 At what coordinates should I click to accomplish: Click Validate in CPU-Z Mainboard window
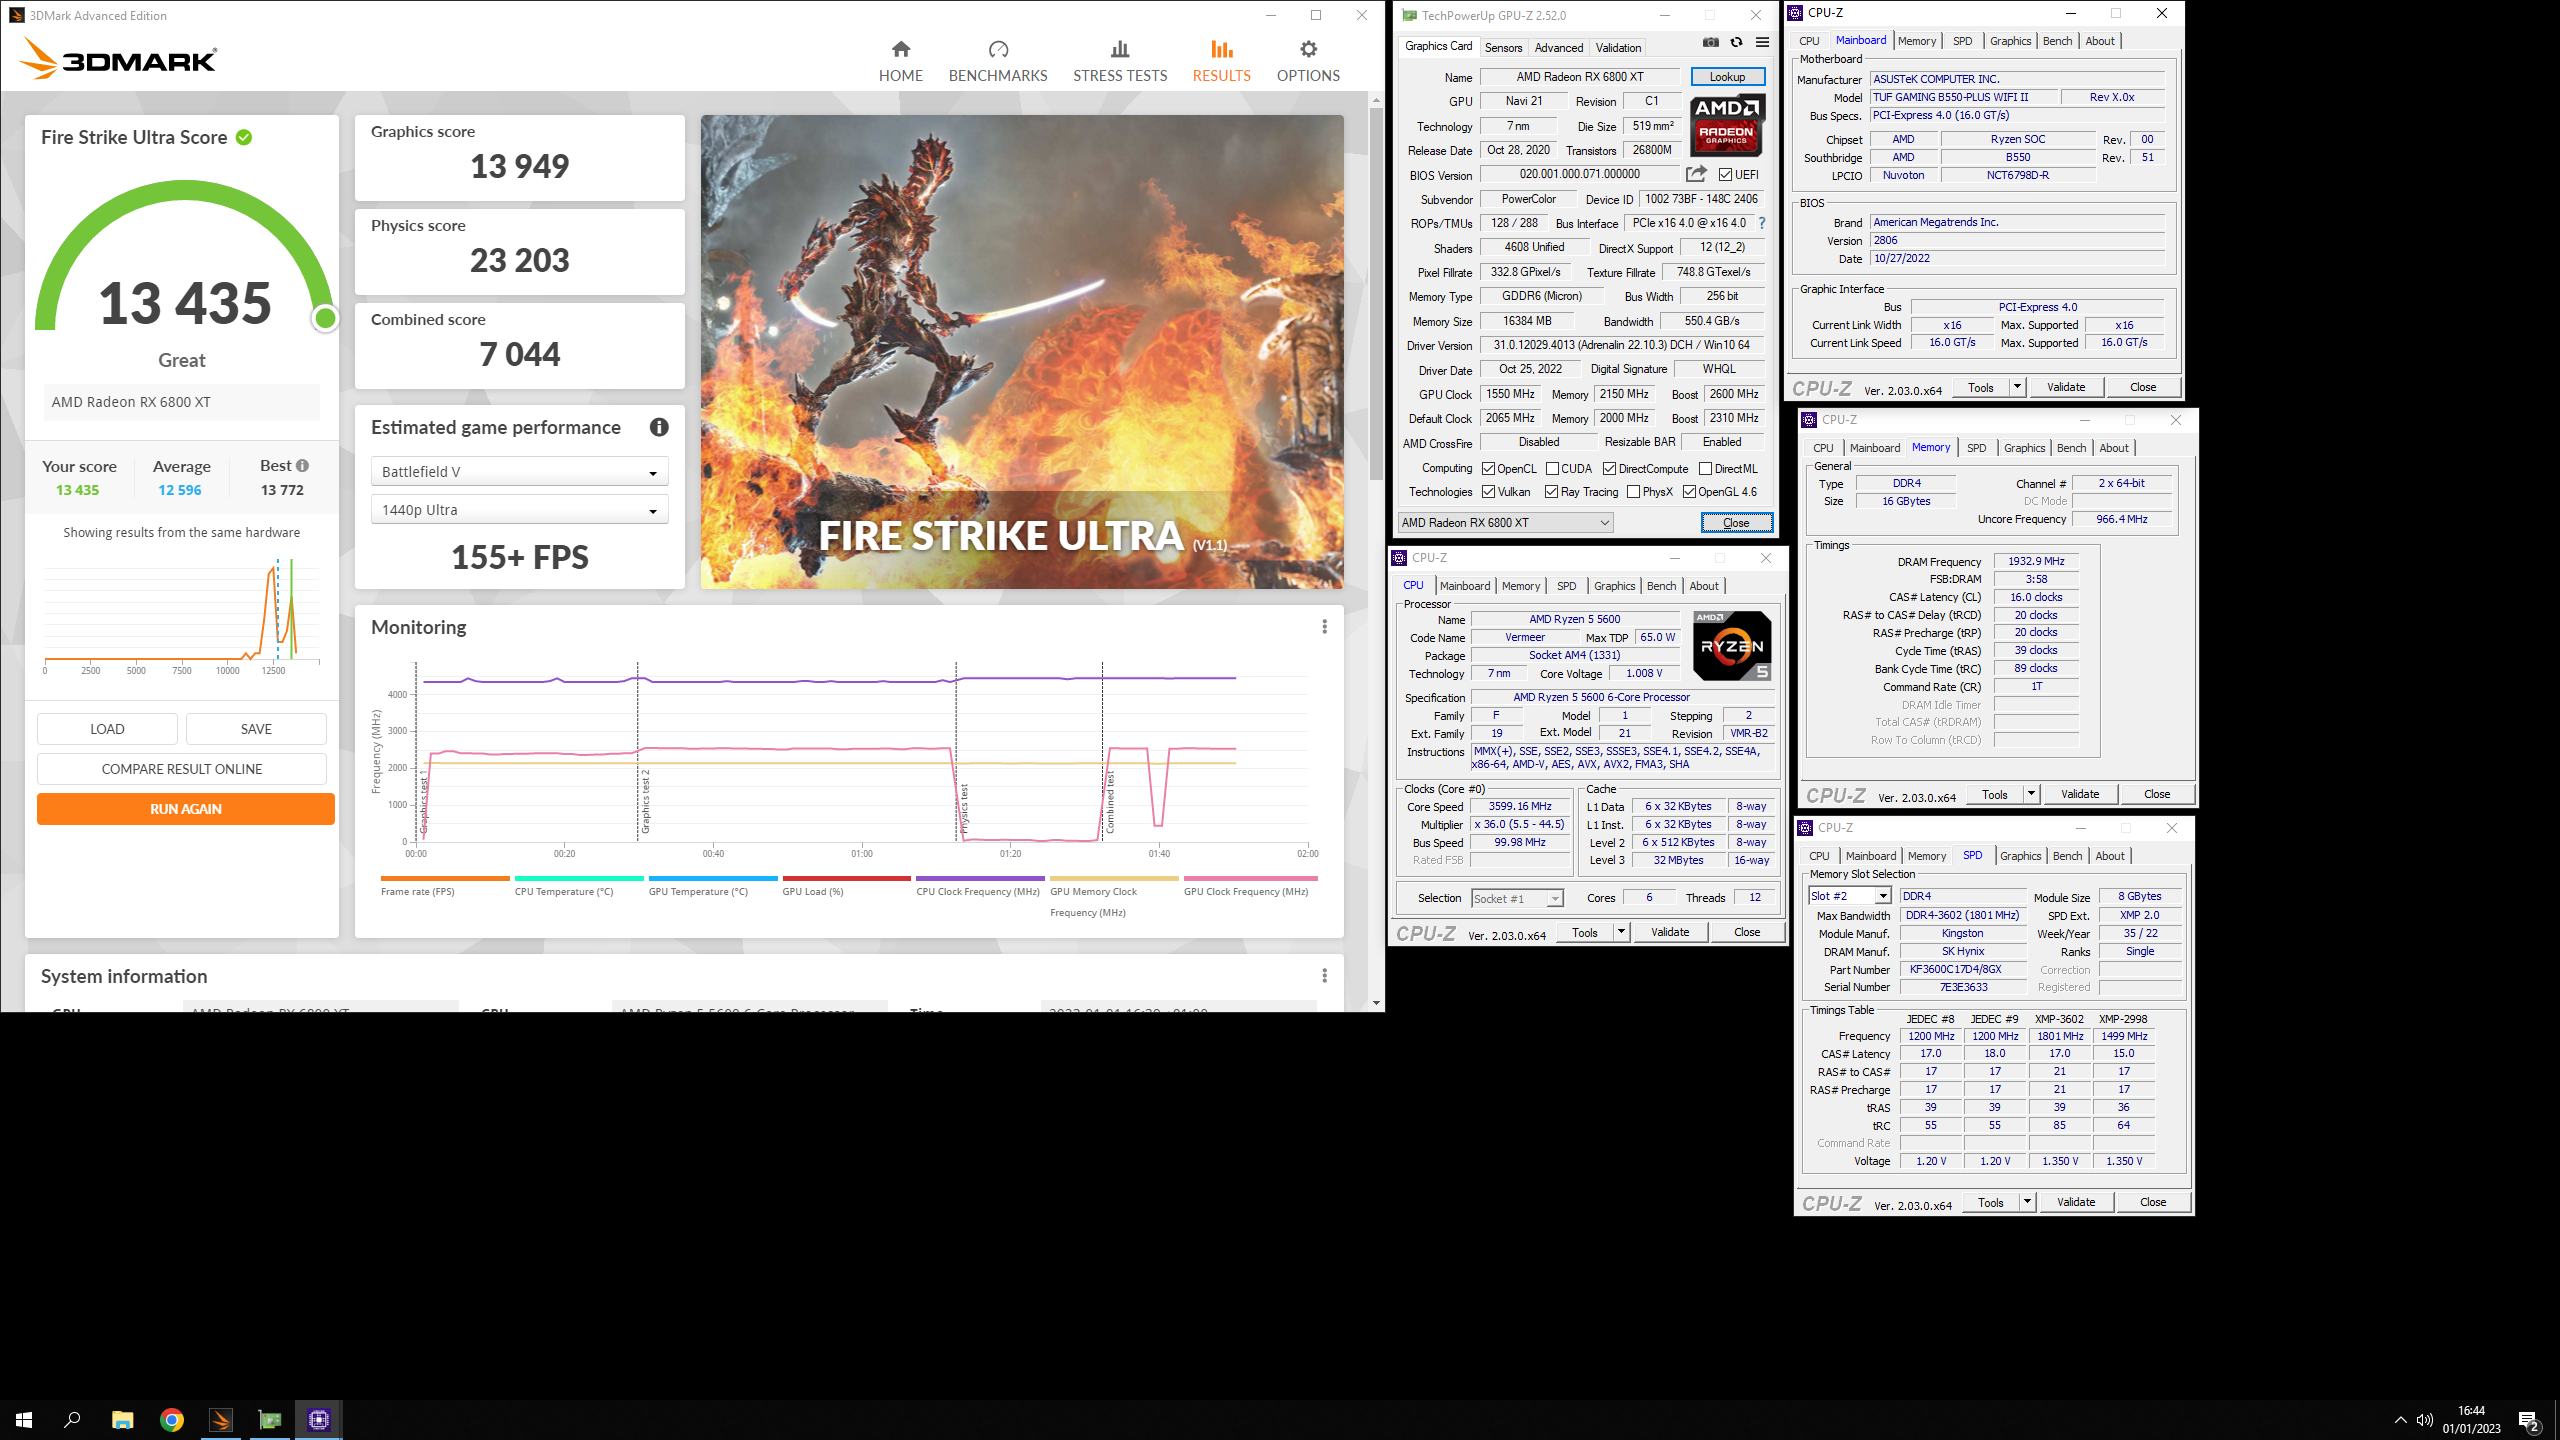[2066, 387]
